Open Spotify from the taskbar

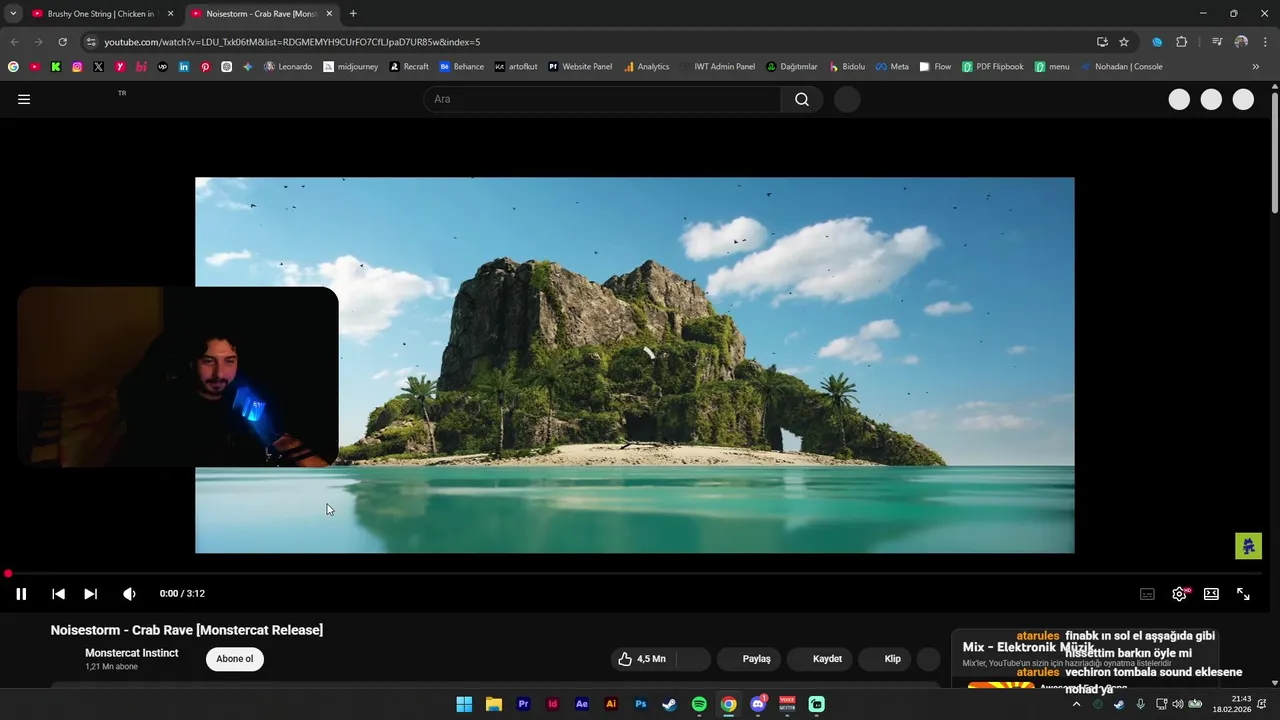(x=699, y=704)
